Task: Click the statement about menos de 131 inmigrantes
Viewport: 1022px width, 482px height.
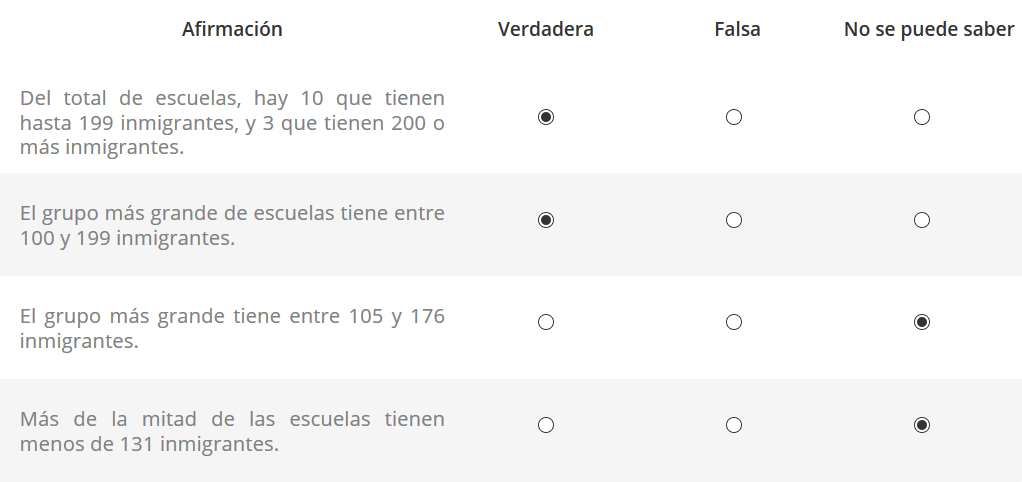Action: [232, 431]
